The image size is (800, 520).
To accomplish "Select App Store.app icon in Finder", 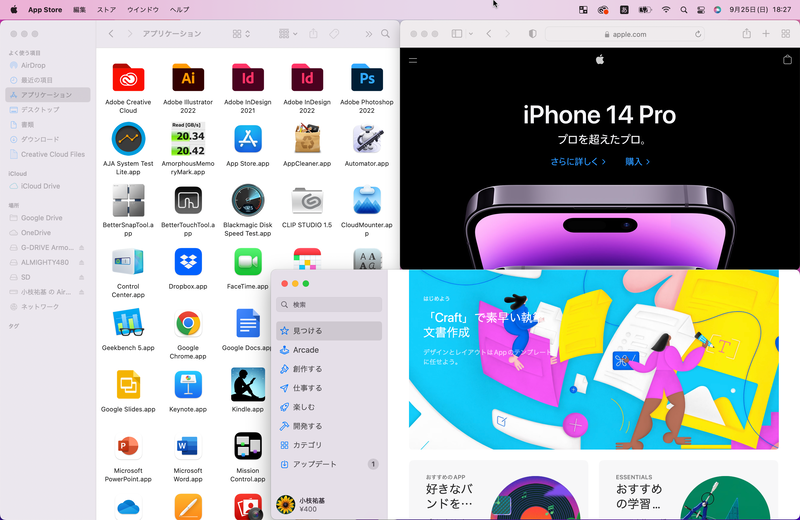I will [x=247, y=138].
